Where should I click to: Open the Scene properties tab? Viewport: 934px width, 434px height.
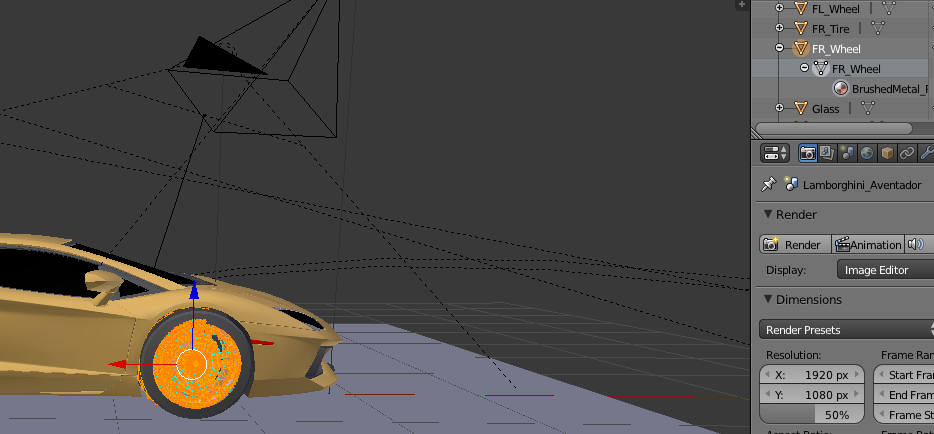click(846, 153)
